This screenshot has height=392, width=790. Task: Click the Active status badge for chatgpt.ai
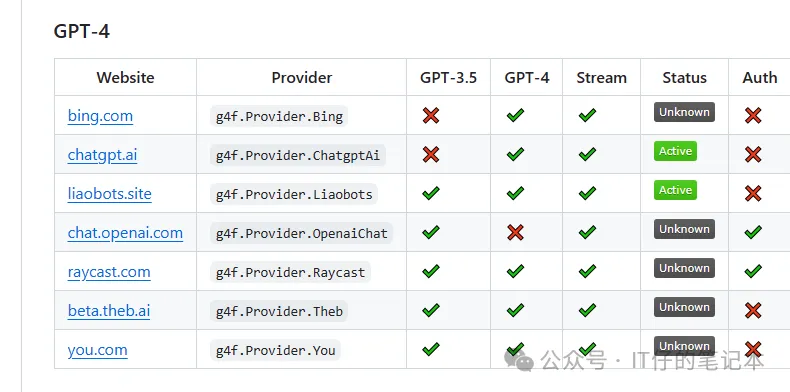point(675,151)
